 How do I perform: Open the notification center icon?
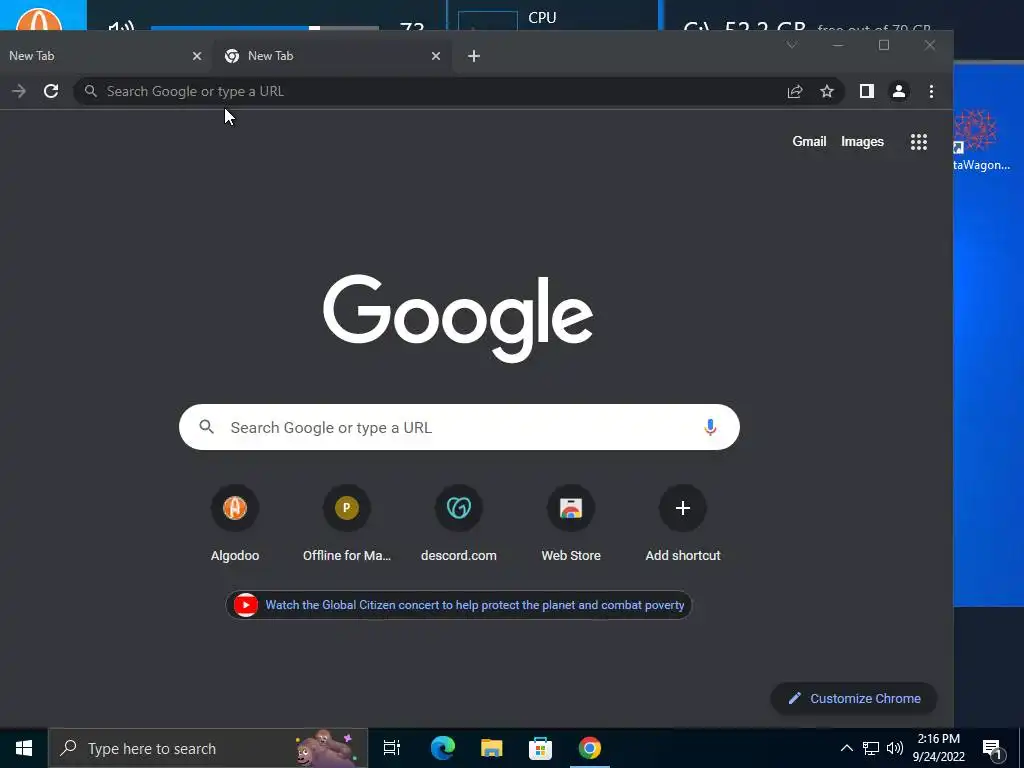(x=993, y=749)
